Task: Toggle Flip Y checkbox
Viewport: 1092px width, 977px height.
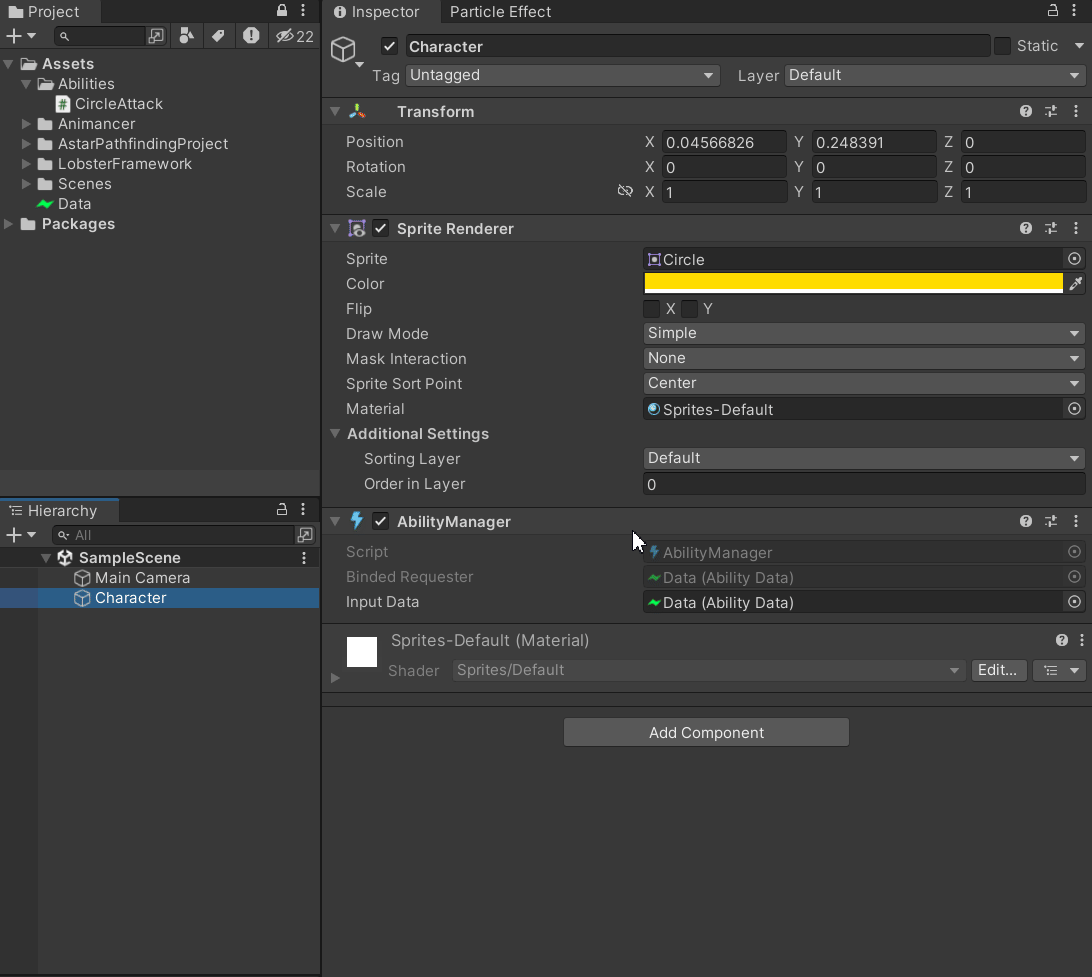Action: click(689, 308)
